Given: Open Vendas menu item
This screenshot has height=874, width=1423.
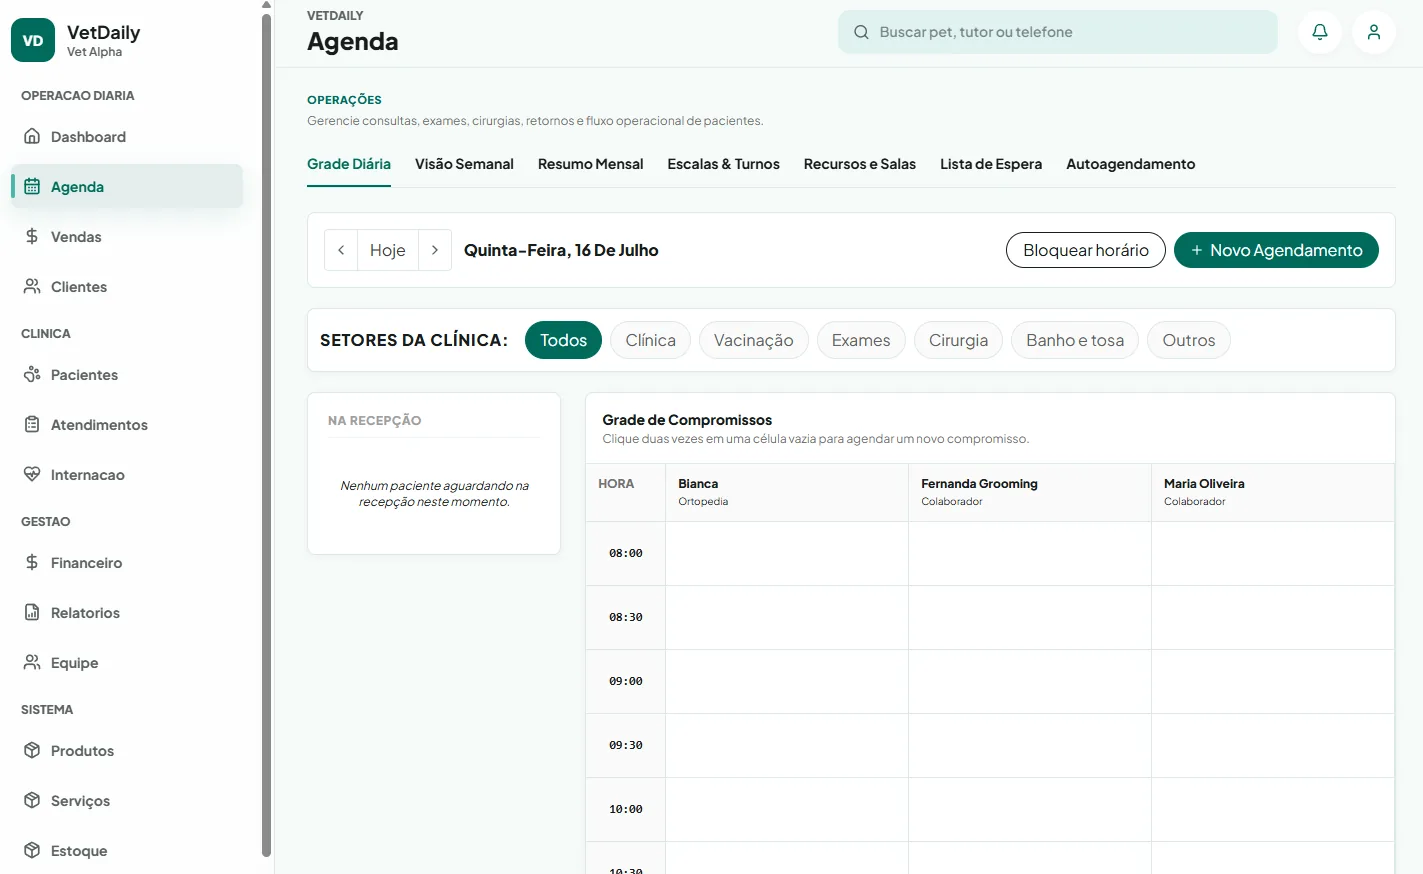Looking at the screenshot, I should tap(126, 236).
